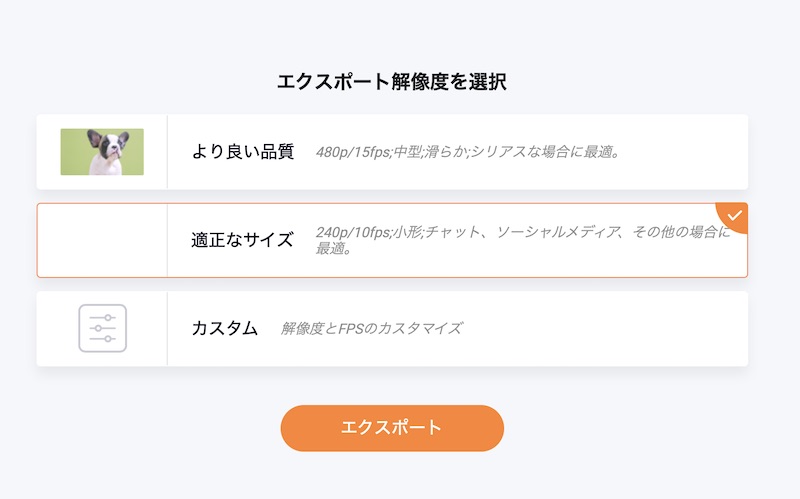800x499 pixels.
Task: Click the custom sliders settings icon
Action: pos(103,328)
